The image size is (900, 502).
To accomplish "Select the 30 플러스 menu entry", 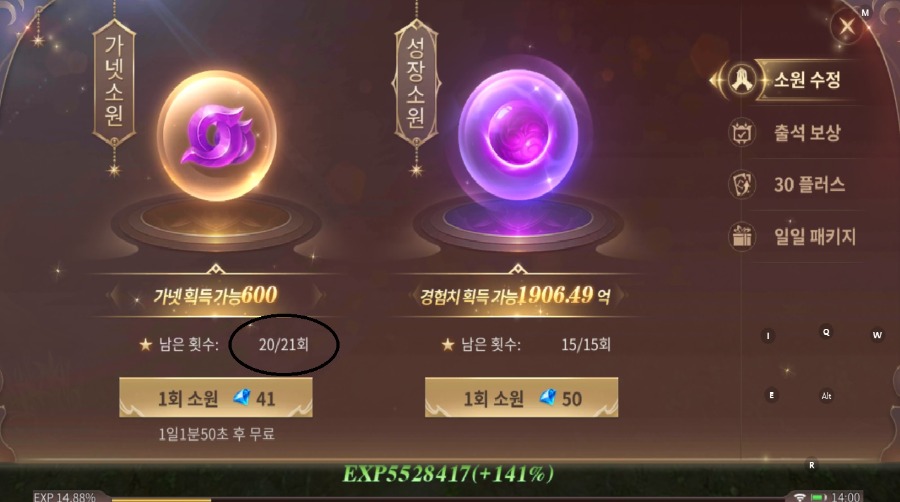I will pyautogui.click(x=809, y=184).
